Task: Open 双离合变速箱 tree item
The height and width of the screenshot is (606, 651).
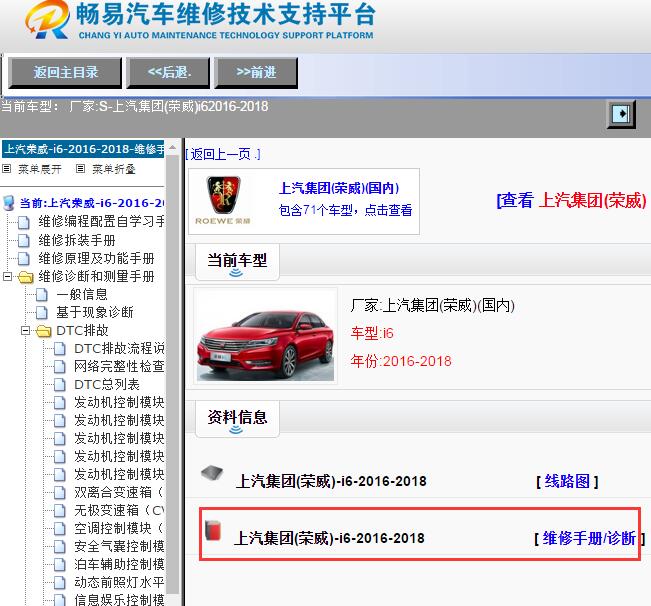Action: pyautogui.click(x=119, y=493)
